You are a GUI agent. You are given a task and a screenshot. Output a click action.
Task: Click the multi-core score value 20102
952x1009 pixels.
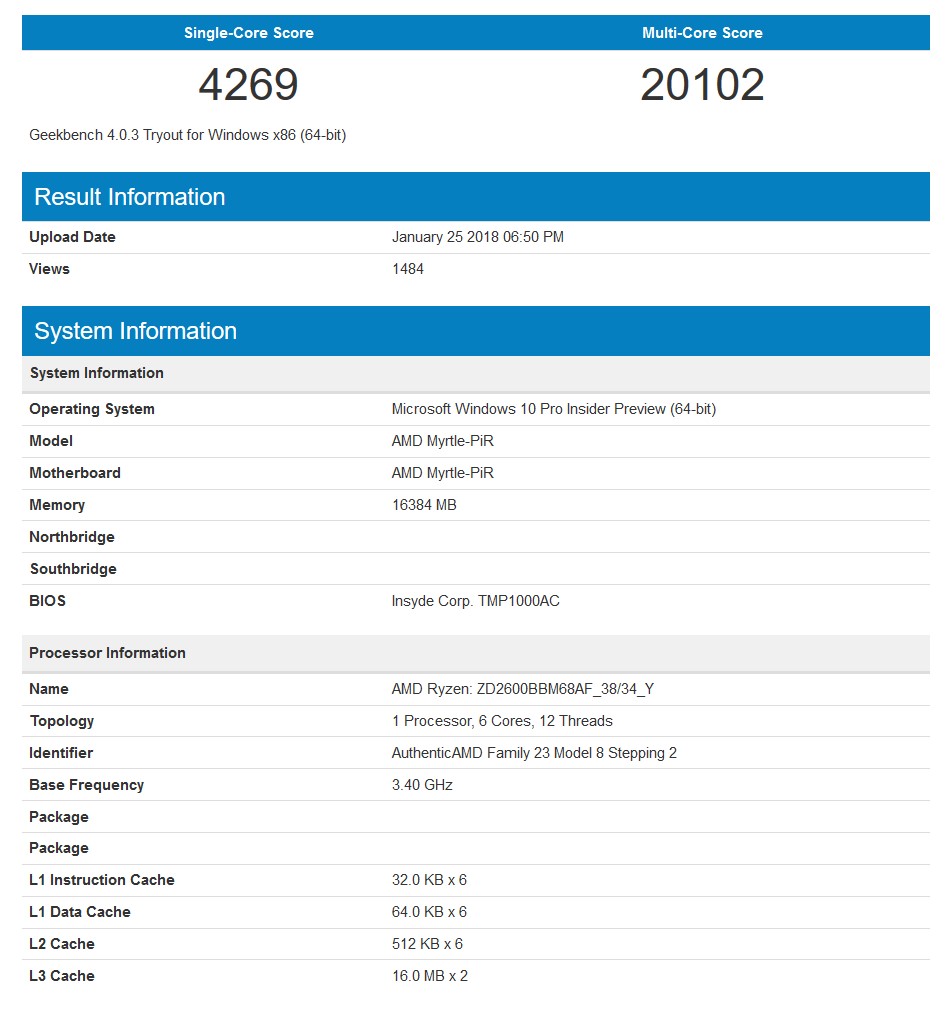(702, 84)
